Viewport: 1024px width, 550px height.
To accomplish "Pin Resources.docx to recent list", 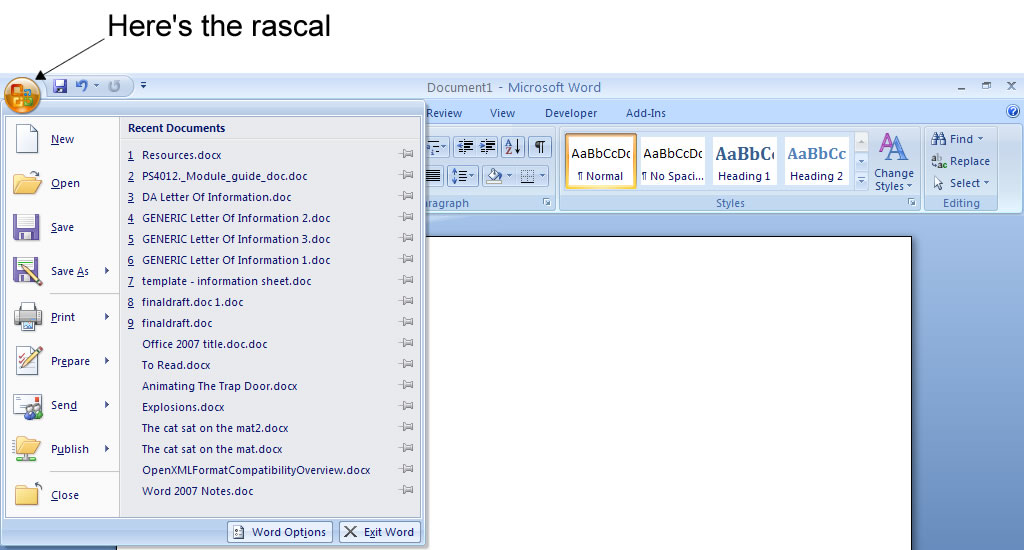I will [406, 154].
